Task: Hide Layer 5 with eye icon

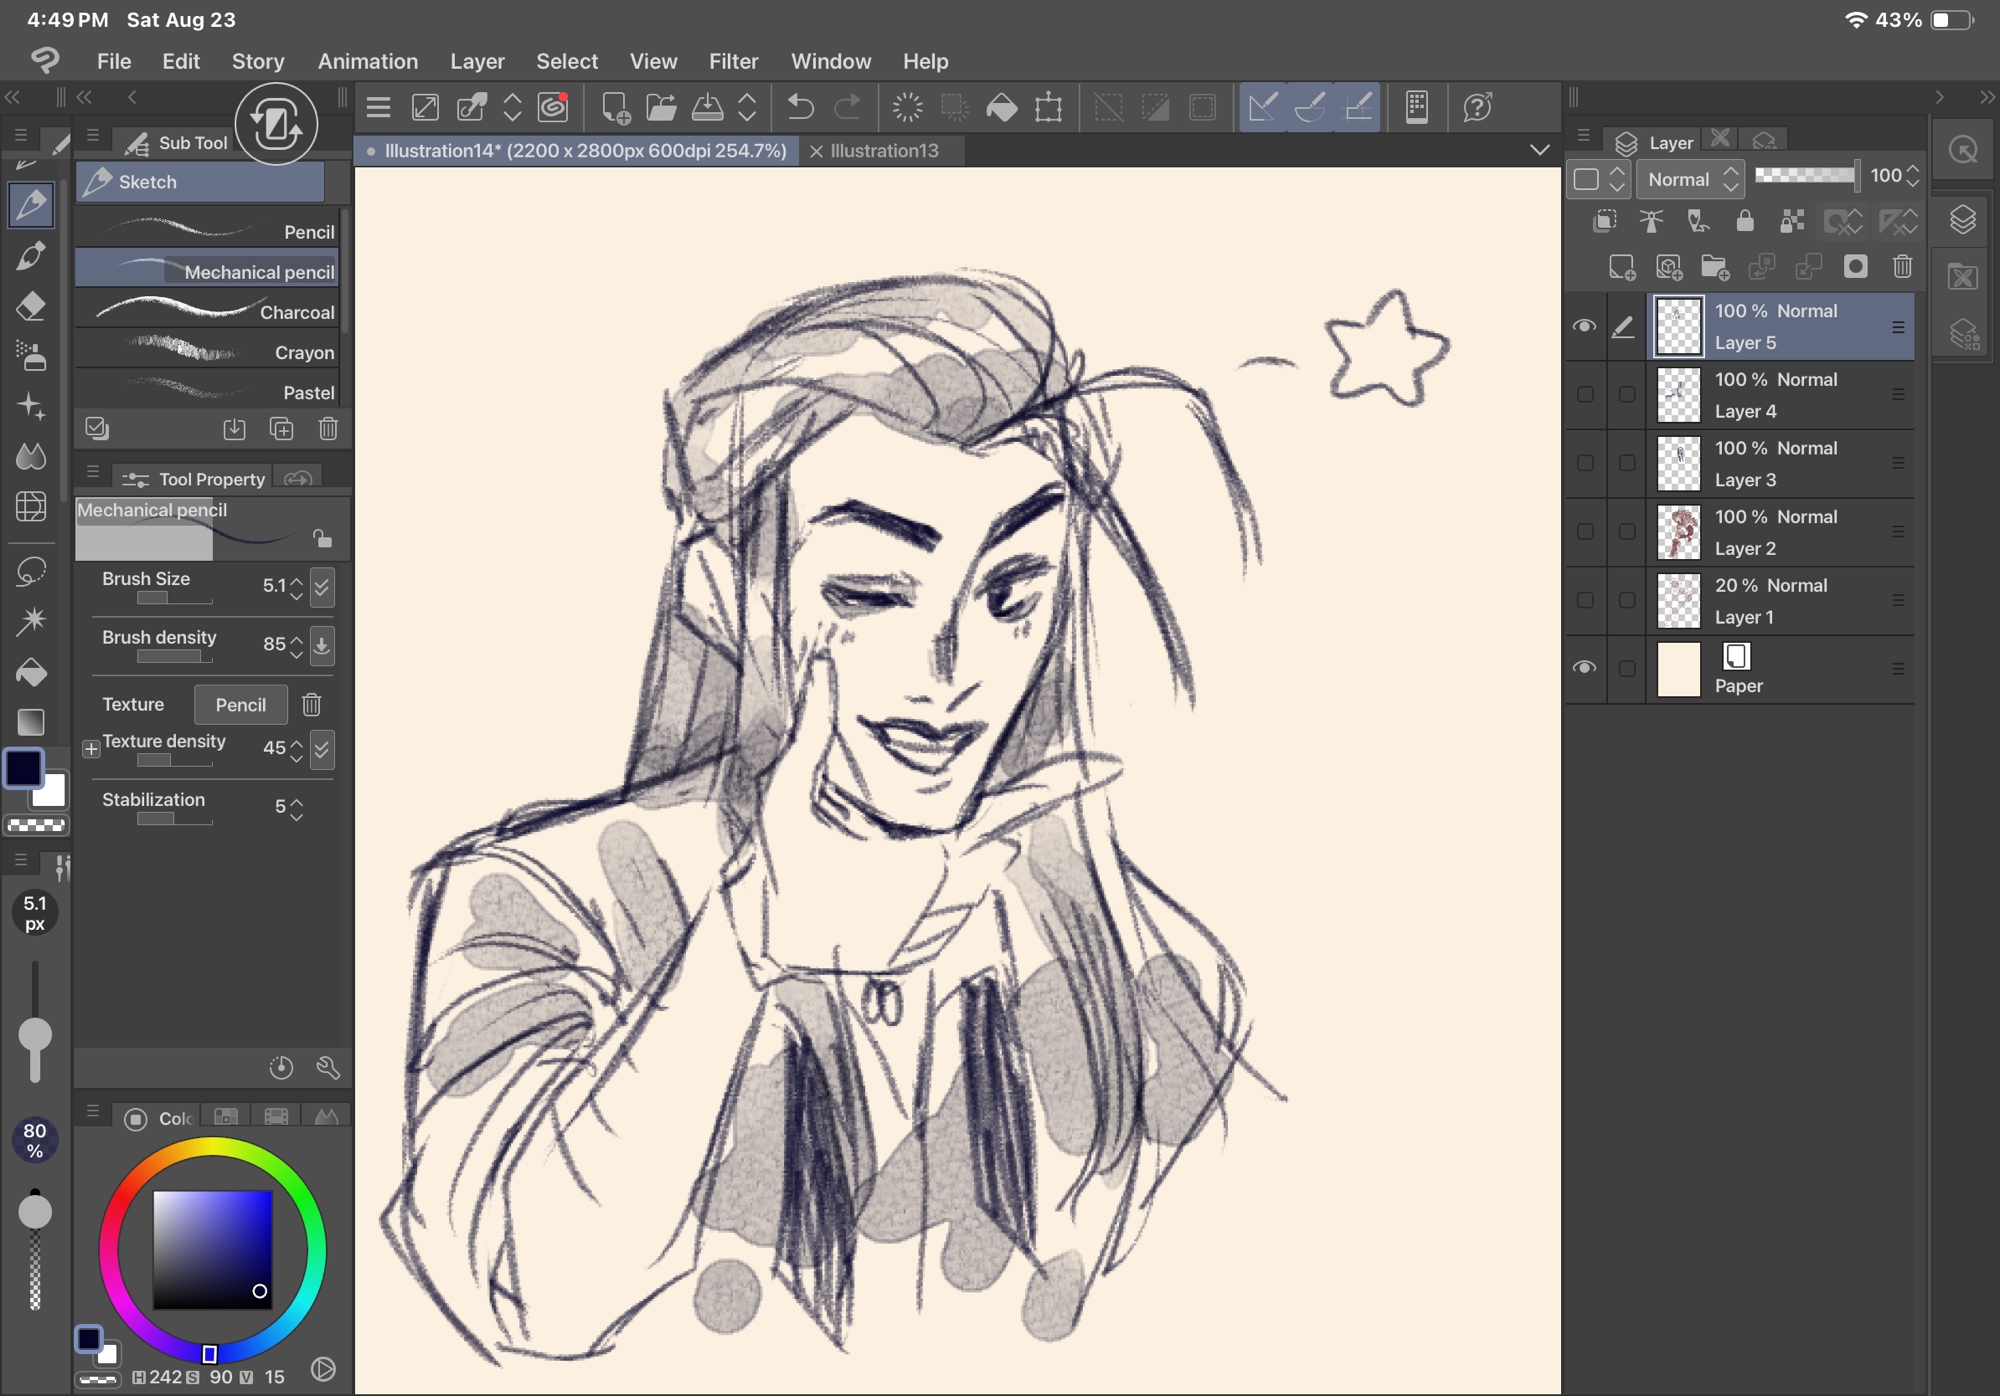Action: pyautogui.click(x=1584, y=326)
